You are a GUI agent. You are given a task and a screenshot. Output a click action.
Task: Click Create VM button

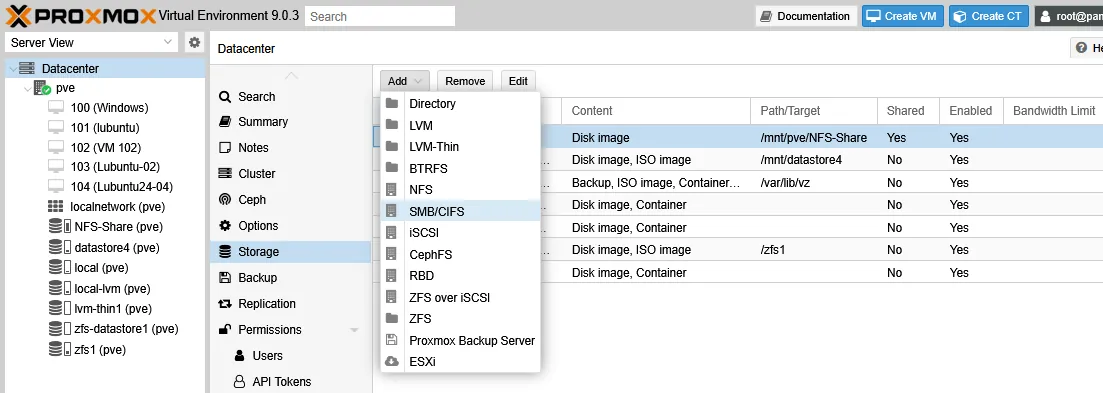click(x=903, y=16)
